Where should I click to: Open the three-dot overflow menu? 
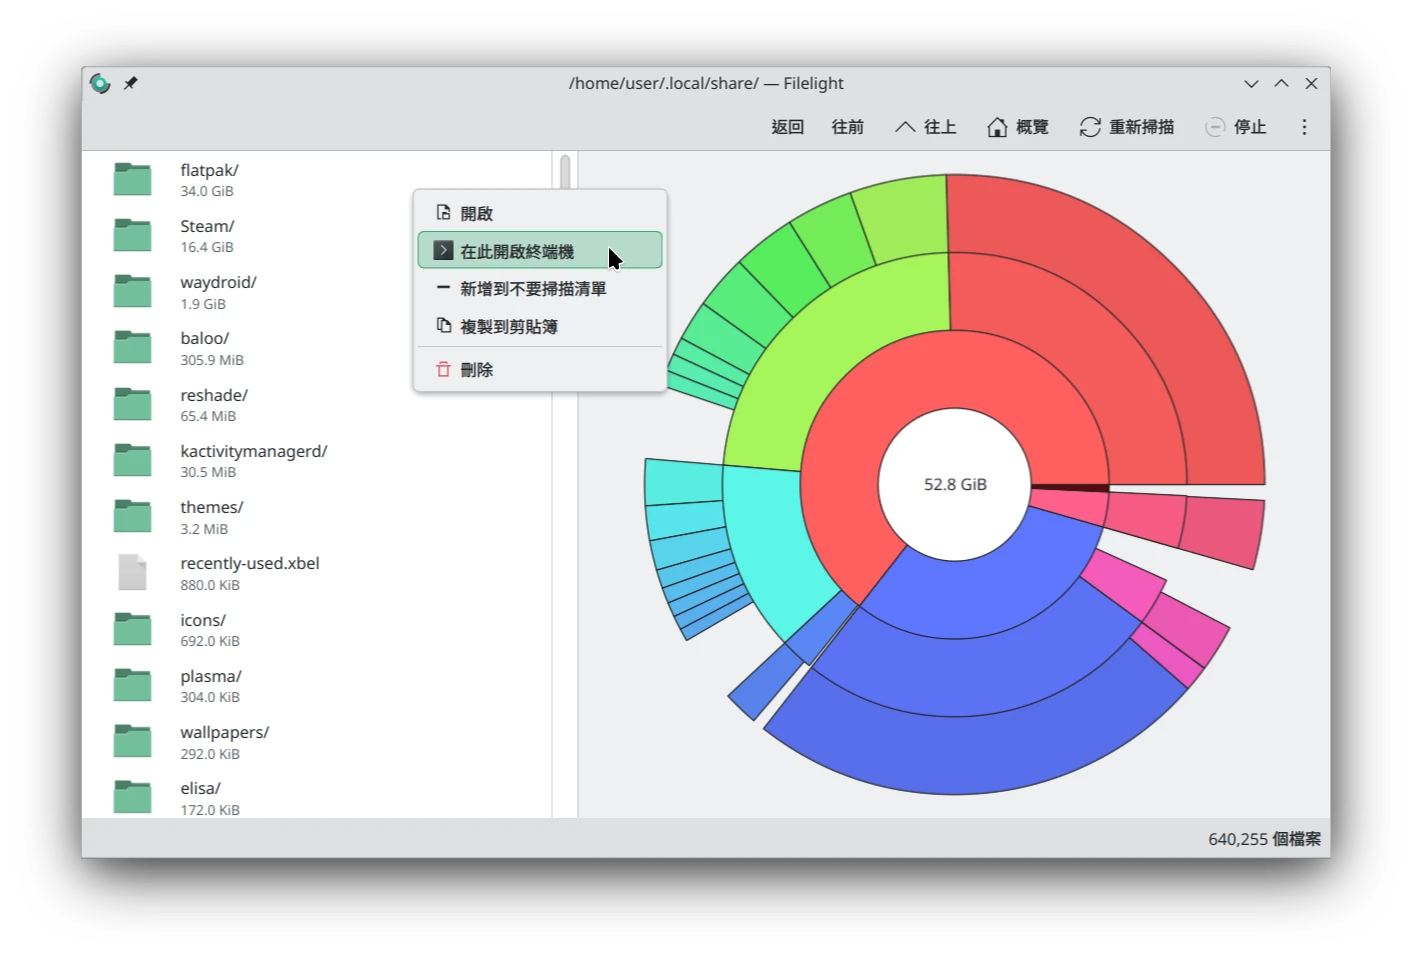1304,127
